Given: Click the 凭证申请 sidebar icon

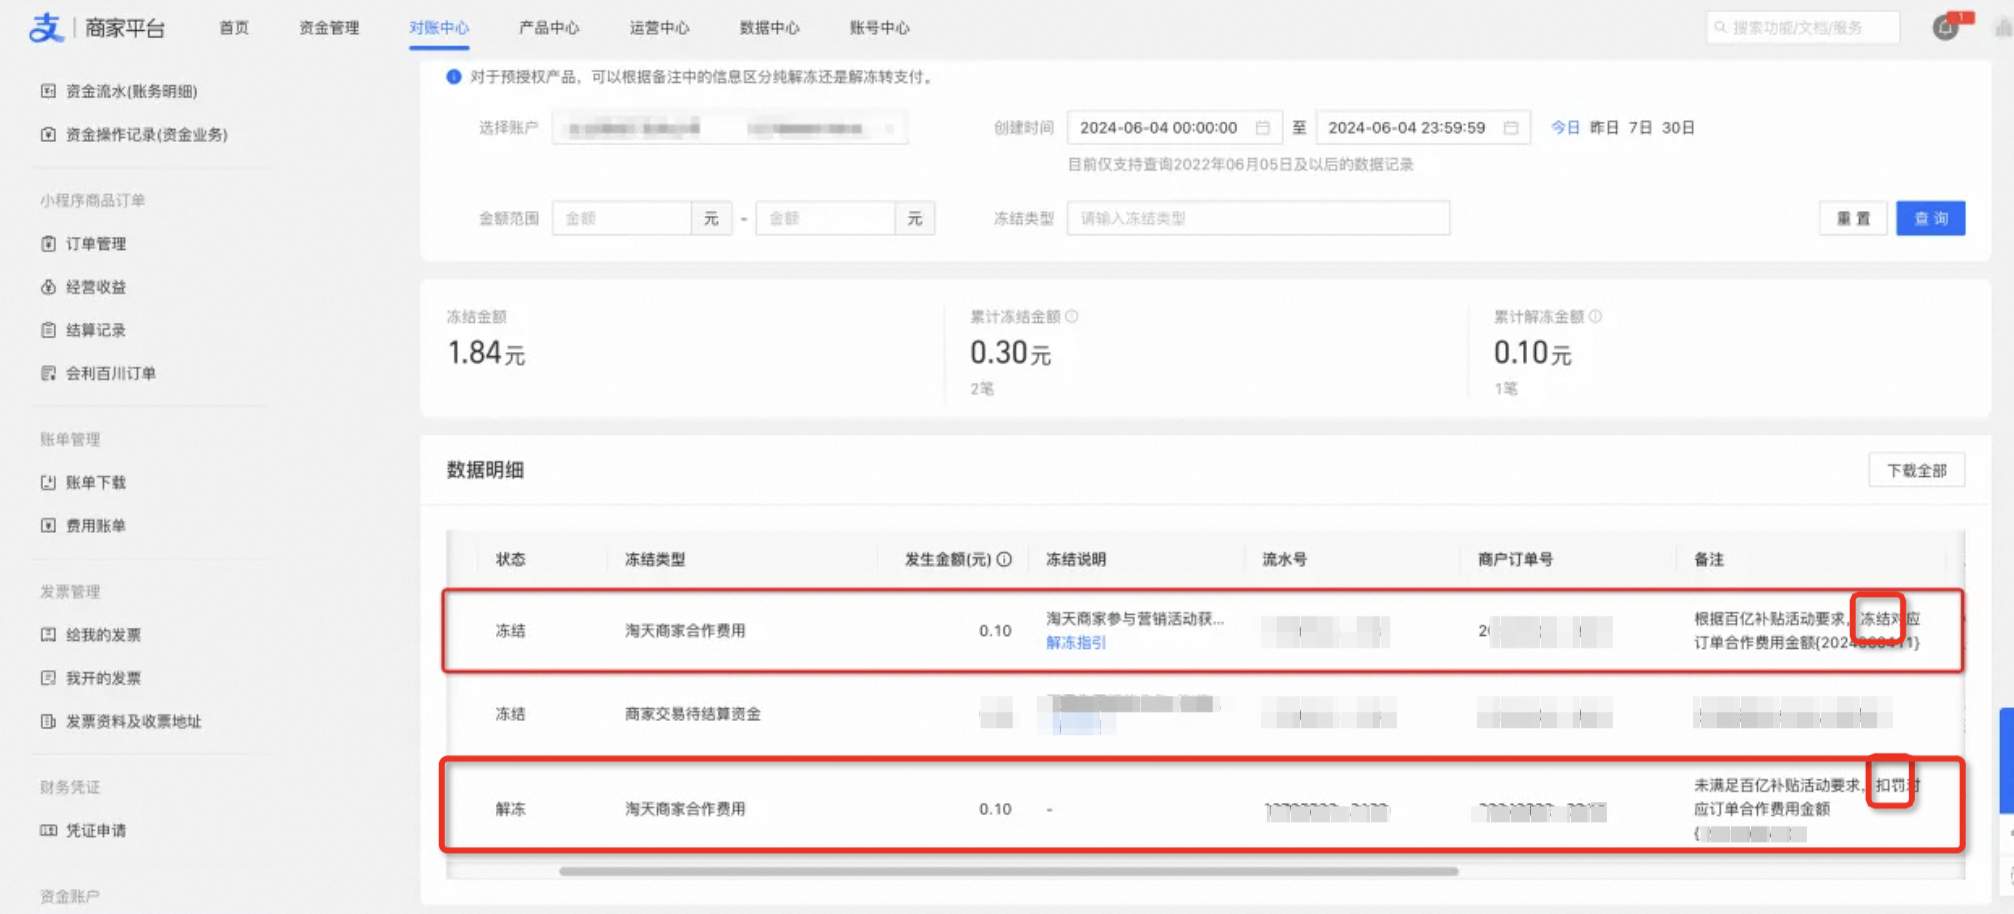Looking at the screenshot, I should tap(48, 830).
